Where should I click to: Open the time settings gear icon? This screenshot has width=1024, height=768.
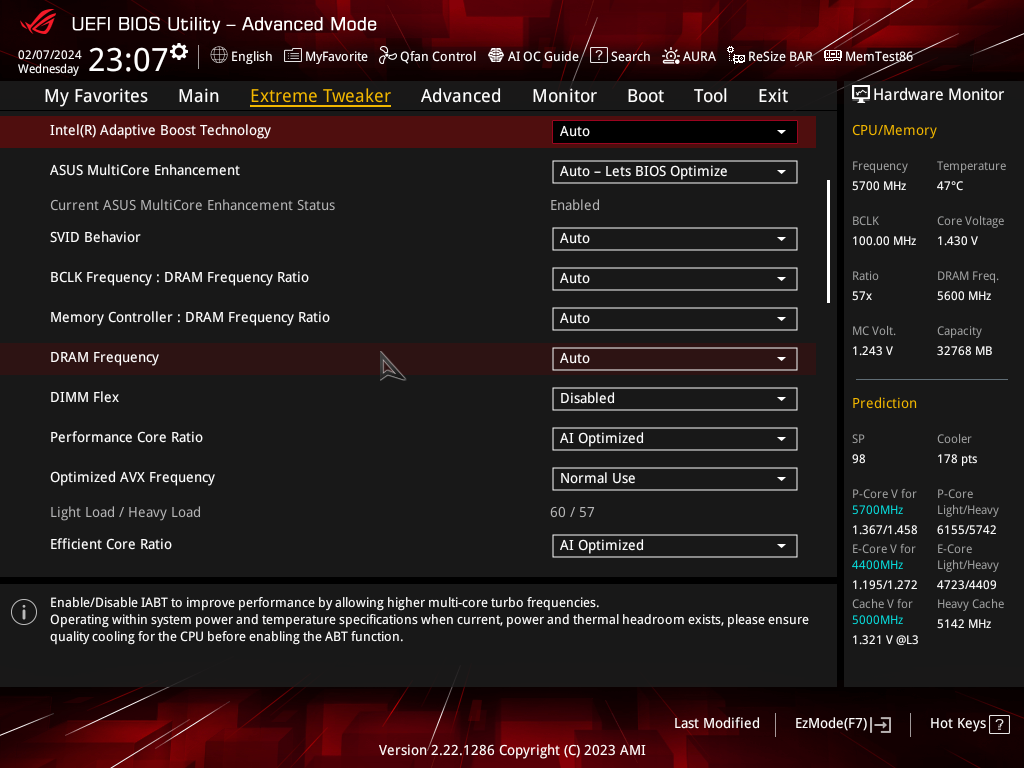[x=179, y=52]
